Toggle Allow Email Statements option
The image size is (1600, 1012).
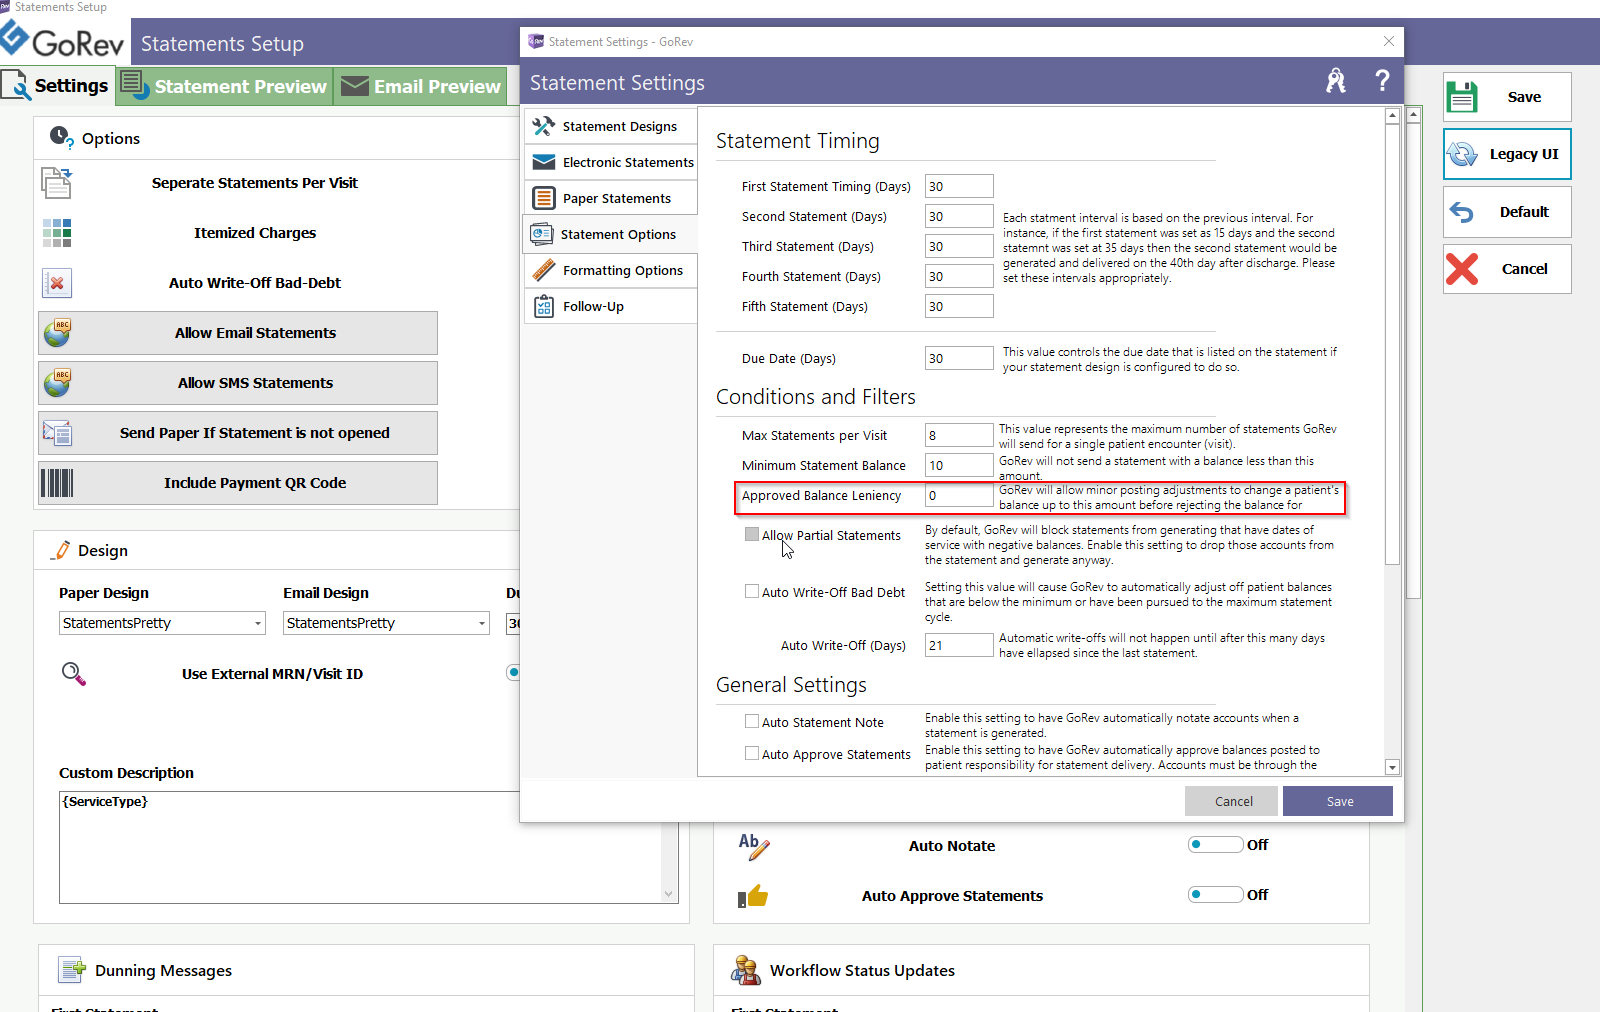pos(238,333)
